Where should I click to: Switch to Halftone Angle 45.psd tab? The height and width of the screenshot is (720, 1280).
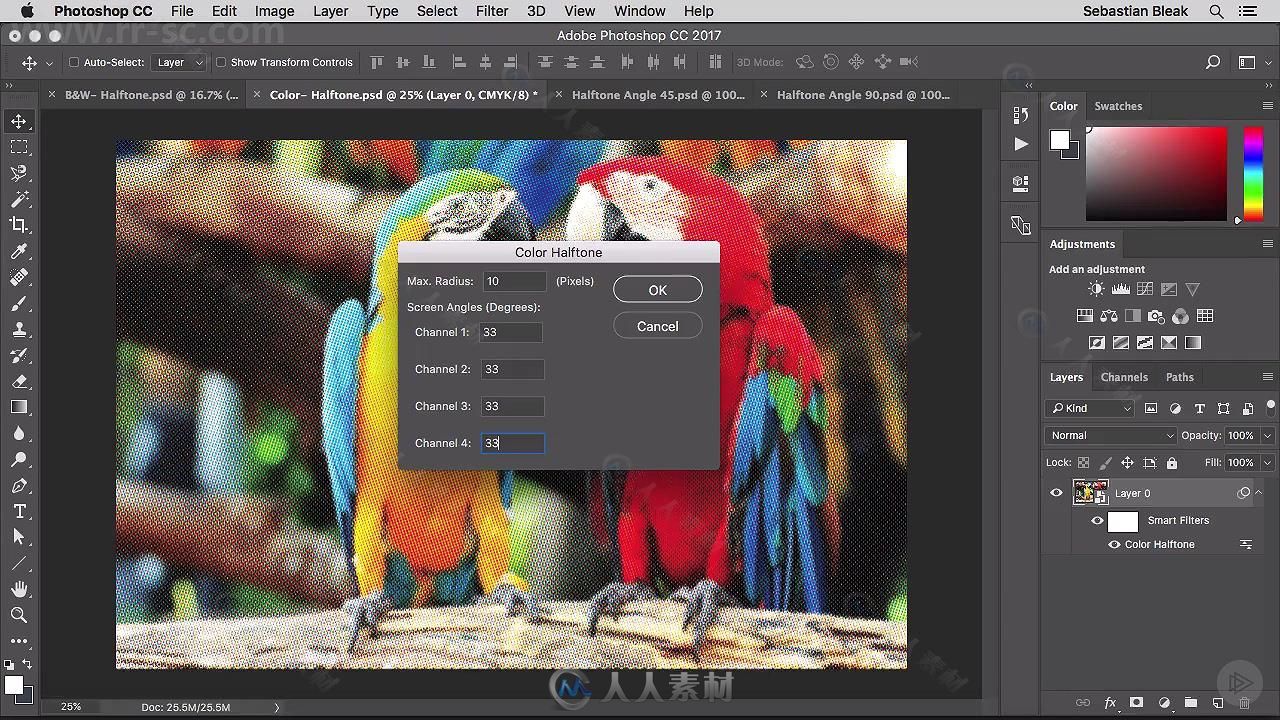658,95
